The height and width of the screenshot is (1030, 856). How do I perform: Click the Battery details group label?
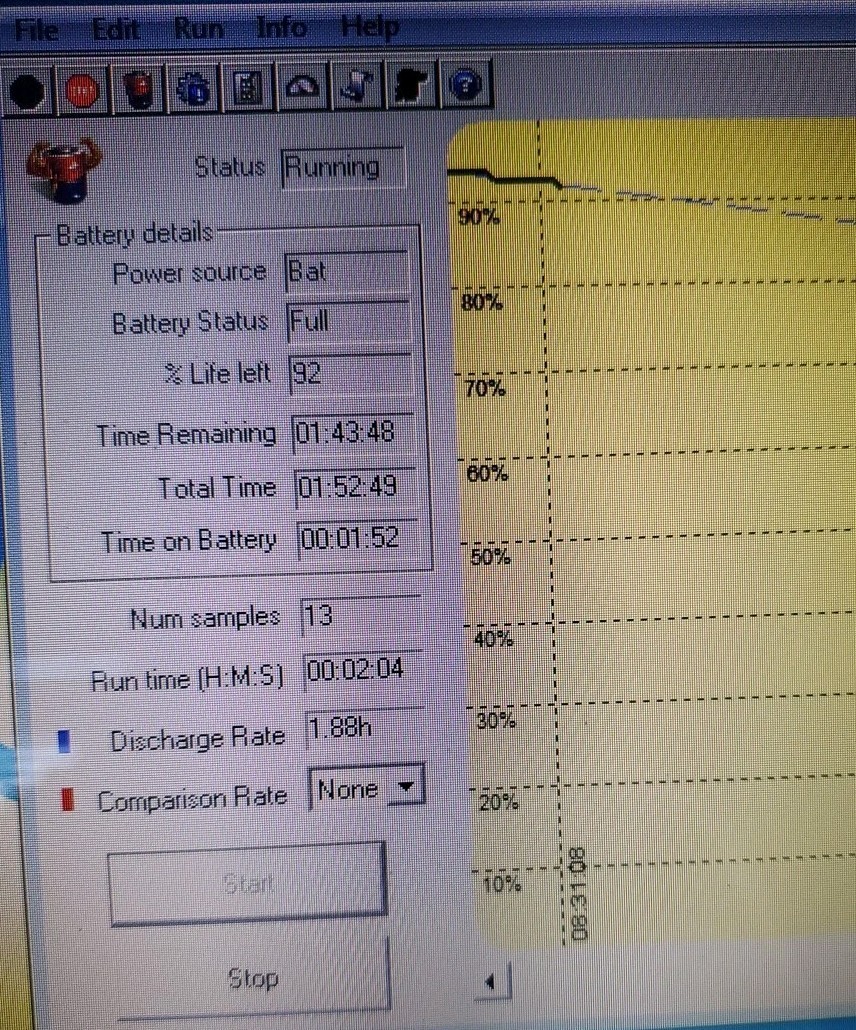(x=135, y=234)
